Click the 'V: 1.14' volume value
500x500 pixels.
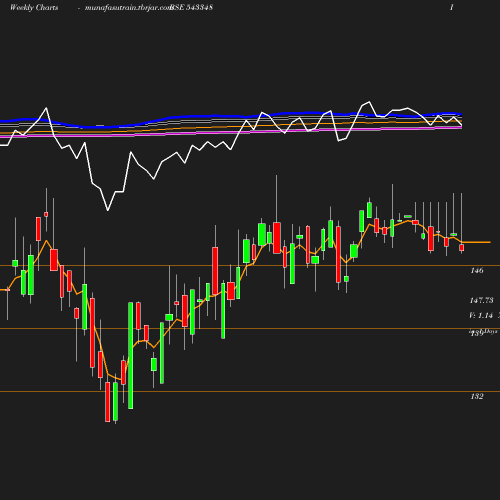pos(481,315)
